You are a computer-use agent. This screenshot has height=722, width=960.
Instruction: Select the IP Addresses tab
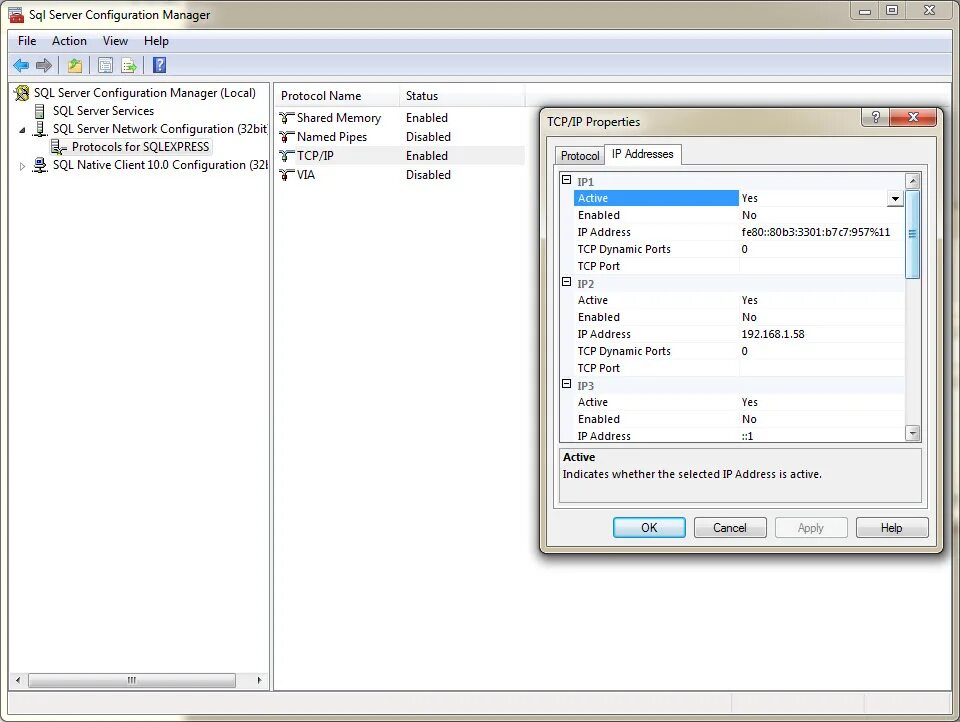642,154
